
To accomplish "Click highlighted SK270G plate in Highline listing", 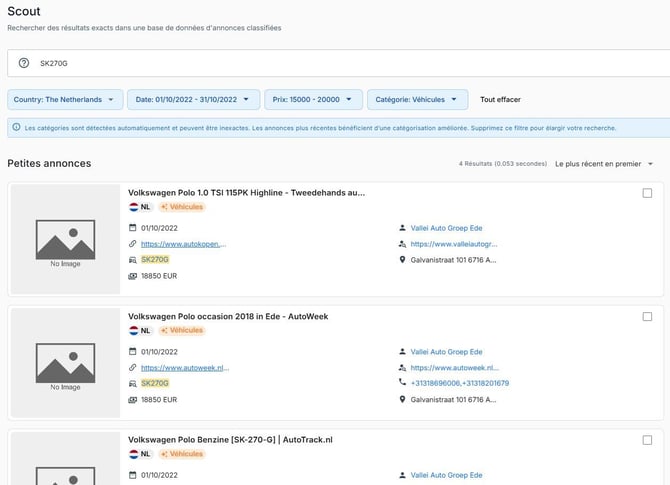I will pos(155,259).
